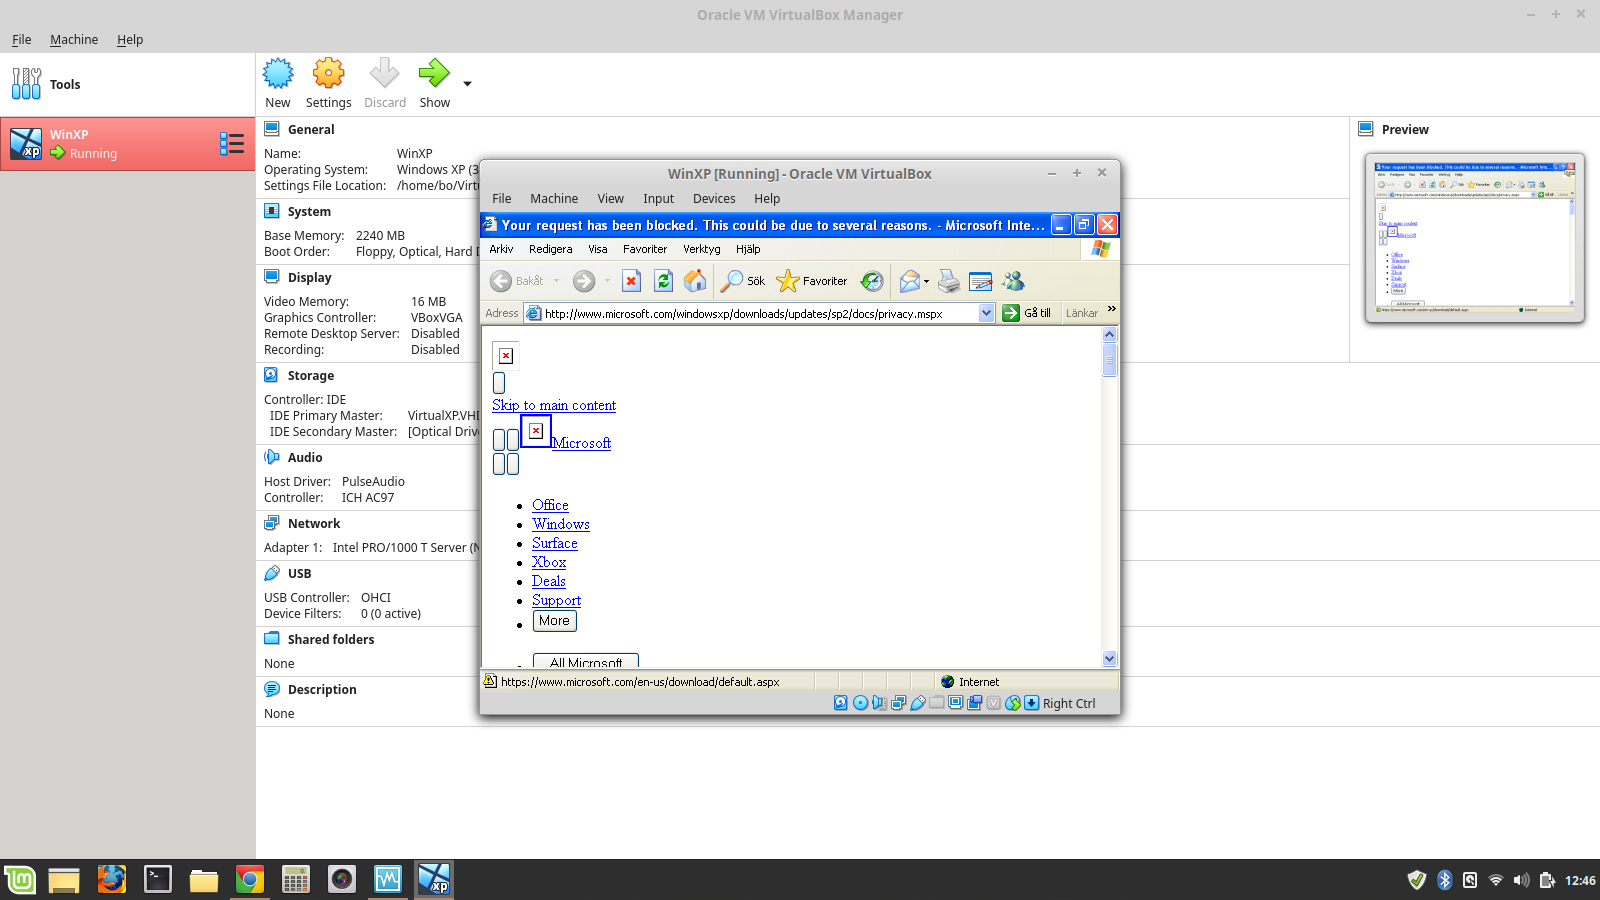The width and height of the screenshot is (1600, 900).
Task: Toggle the WinXP machine details list button
Action: 232,144
